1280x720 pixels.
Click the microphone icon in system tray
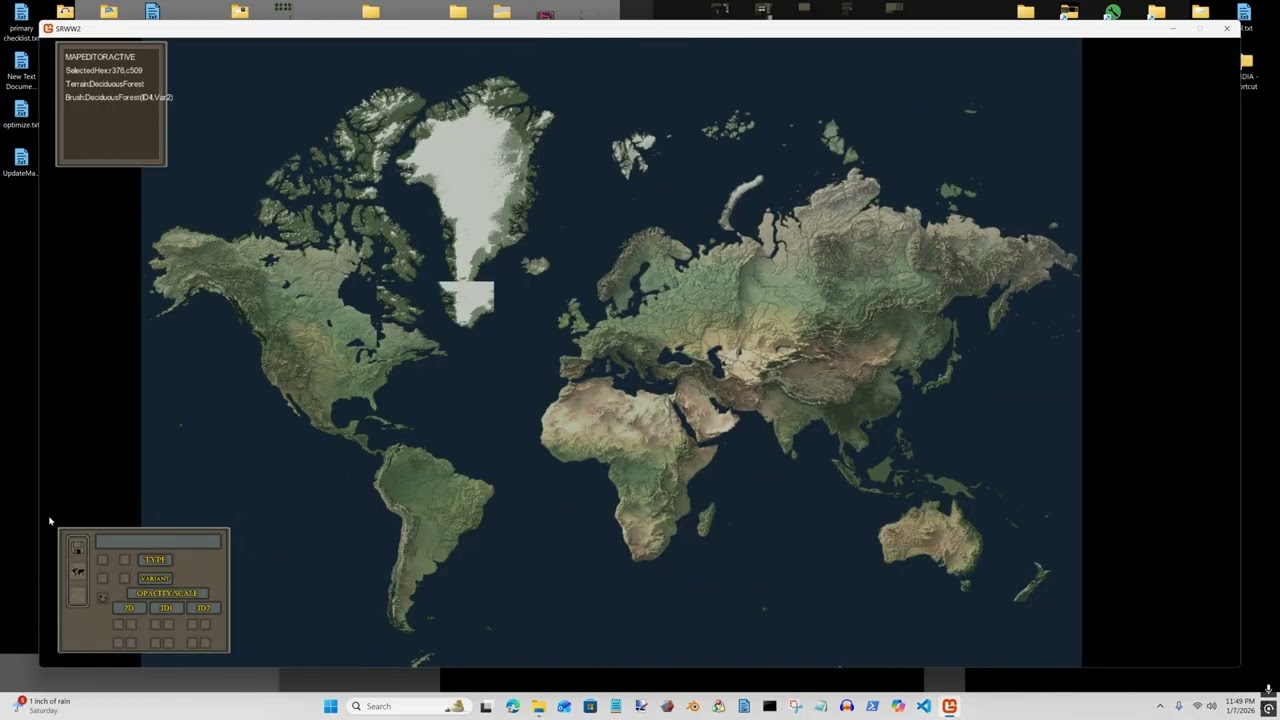[1179, 706]
